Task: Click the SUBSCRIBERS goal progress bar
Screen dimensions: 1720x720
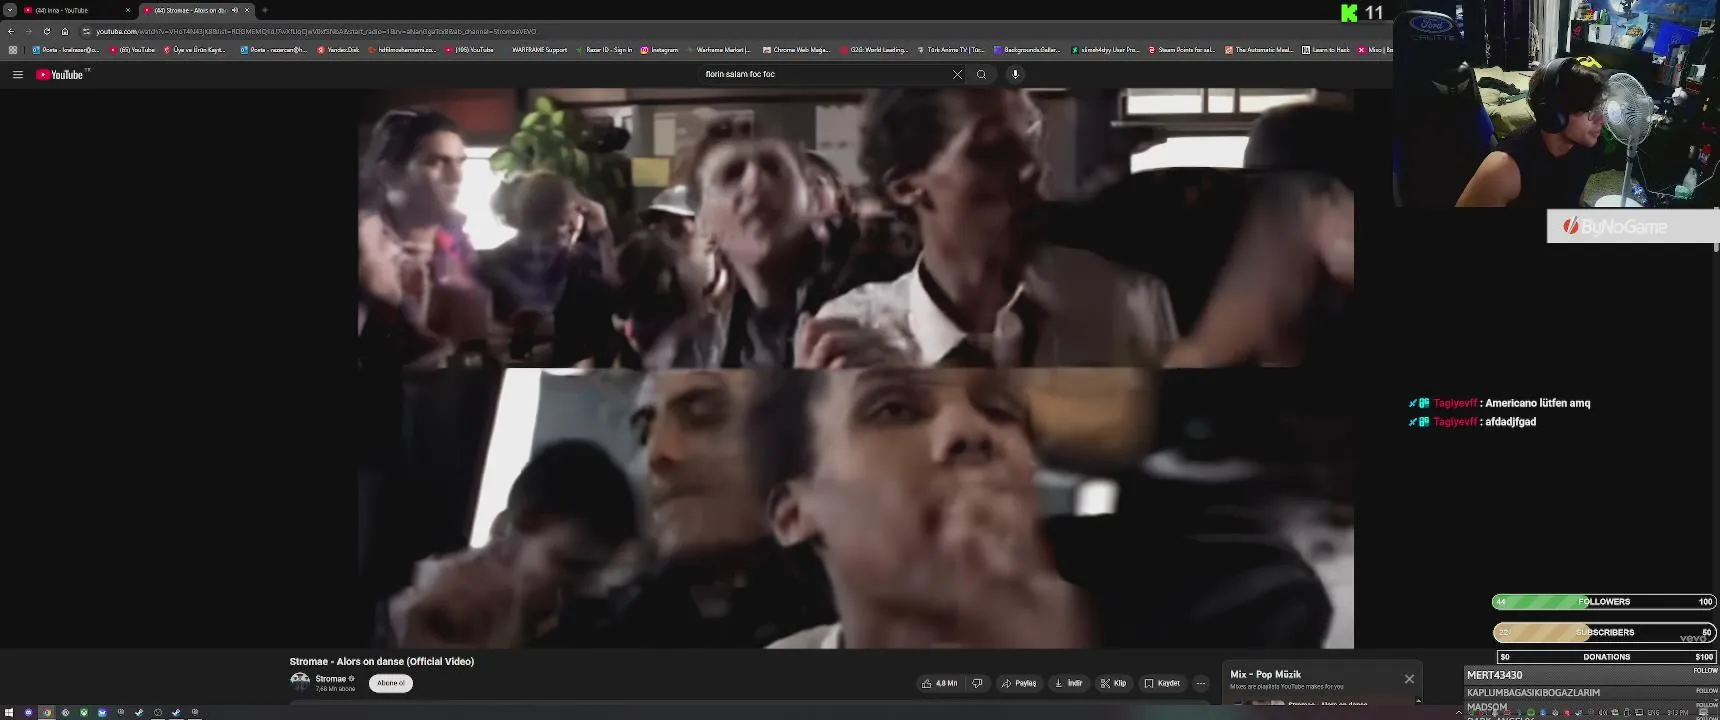Action: coord(1604,632)
